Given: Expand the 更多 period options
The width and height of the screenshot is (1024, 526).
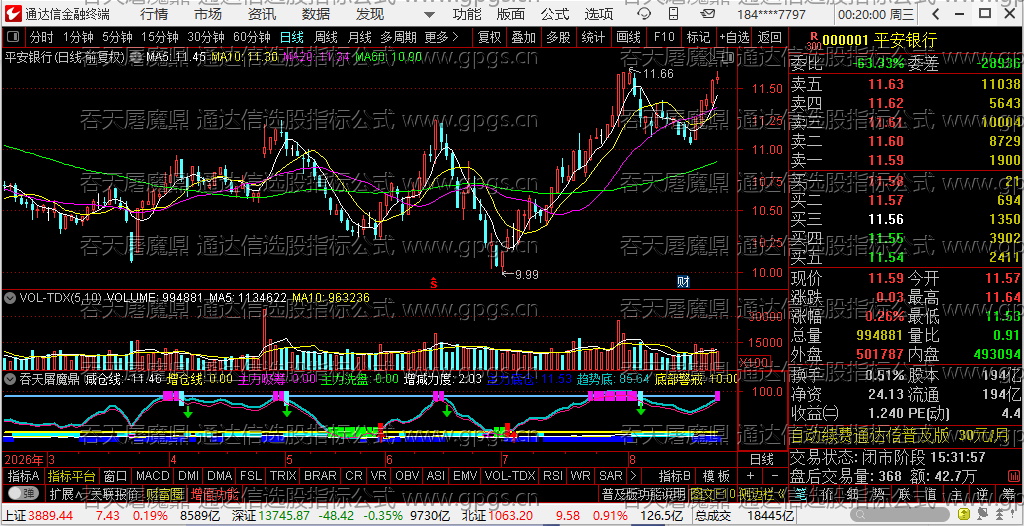Looking at the screenshot, I should coord(442,37).
